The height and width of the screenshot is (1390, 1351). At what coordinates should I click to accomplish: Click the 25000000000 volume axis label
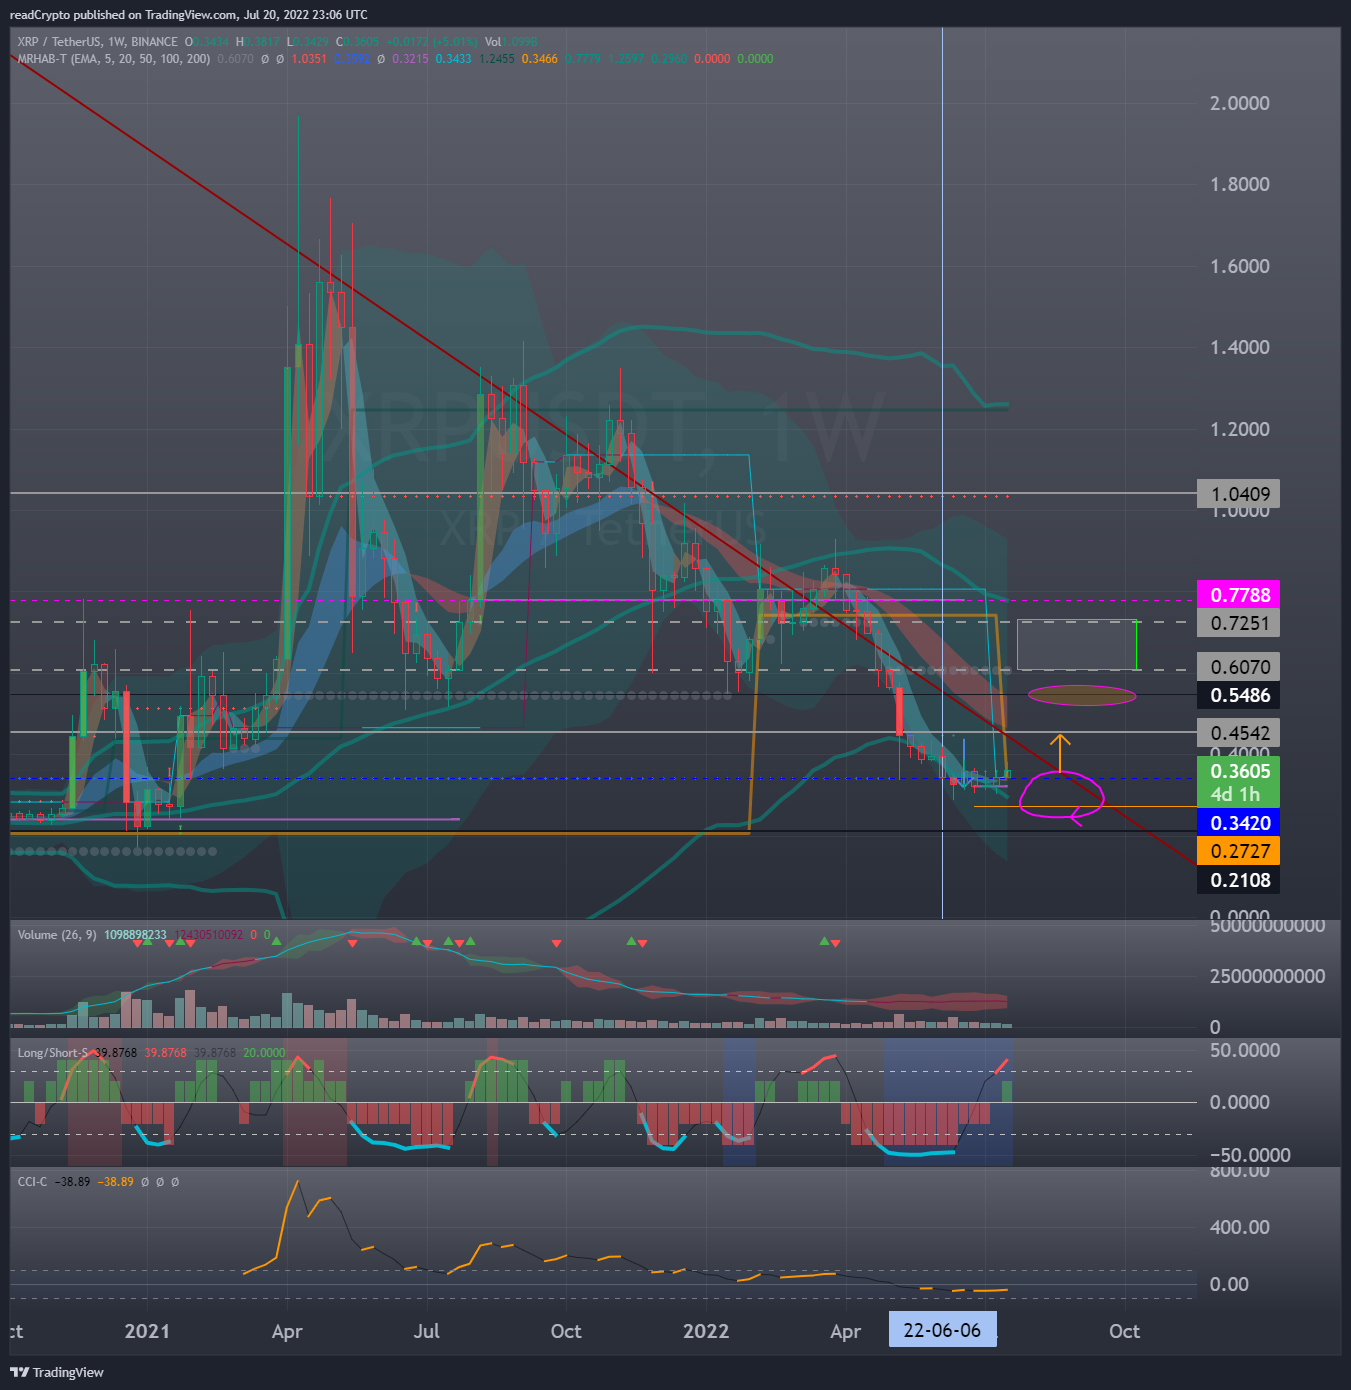[x=1267, y=976]
